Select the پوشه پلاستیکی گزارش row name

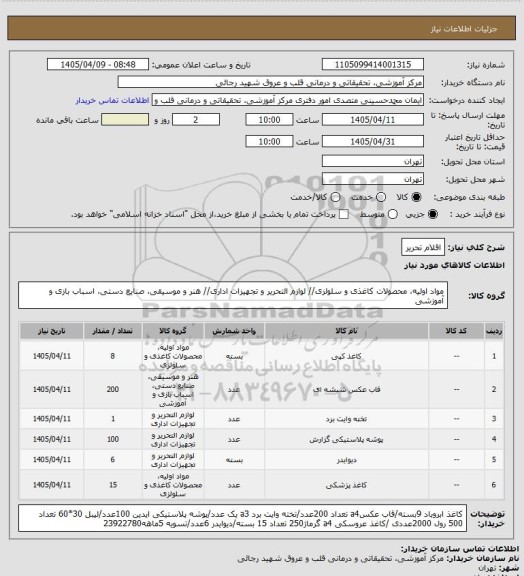click(346, 439)
